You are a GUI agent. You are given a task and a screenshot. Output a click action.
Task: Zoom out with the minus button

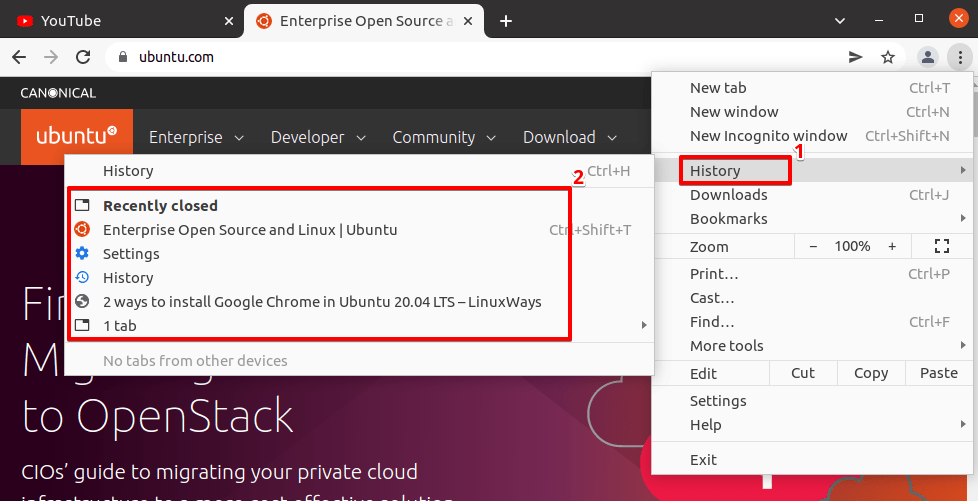[x=813, y=246]
